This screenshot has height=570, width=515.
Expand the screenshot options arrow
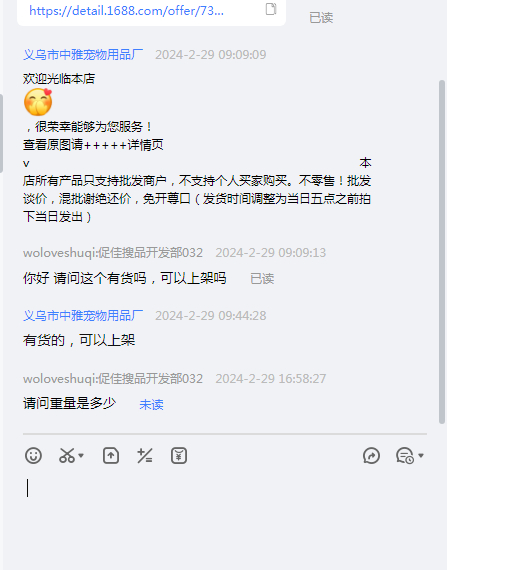click(81, 455)
